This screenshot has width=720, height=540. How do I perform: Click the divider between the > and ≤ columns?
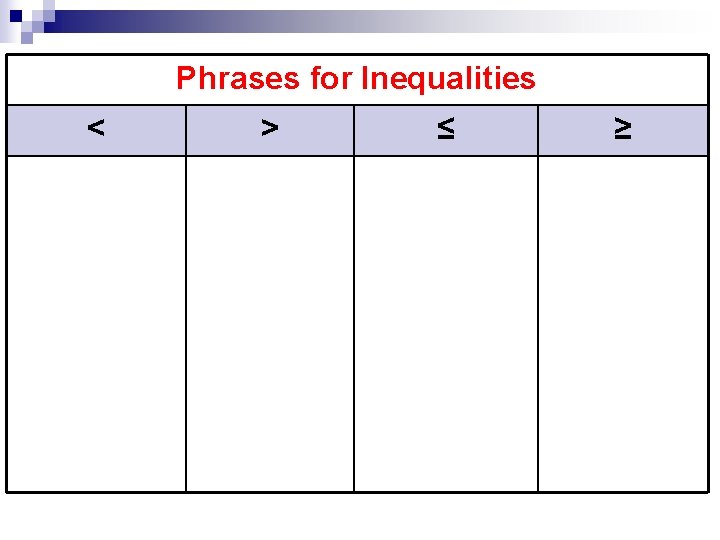pyautogui.click(x=354, y=298)
